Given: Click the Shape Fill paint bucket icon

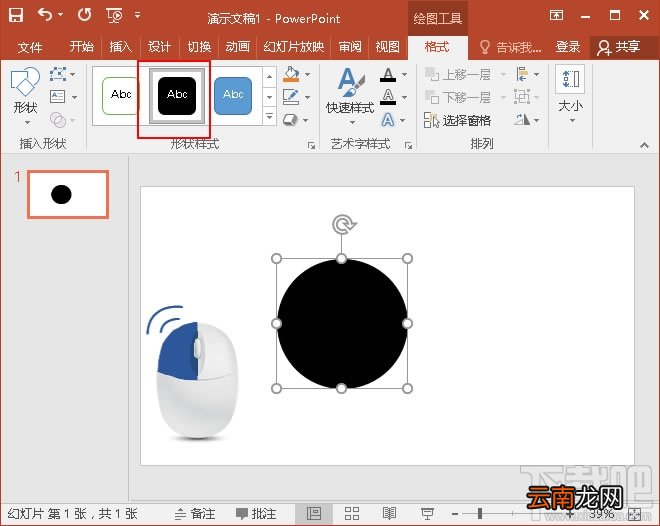Looking at the screenshot, I should (291, 74).
